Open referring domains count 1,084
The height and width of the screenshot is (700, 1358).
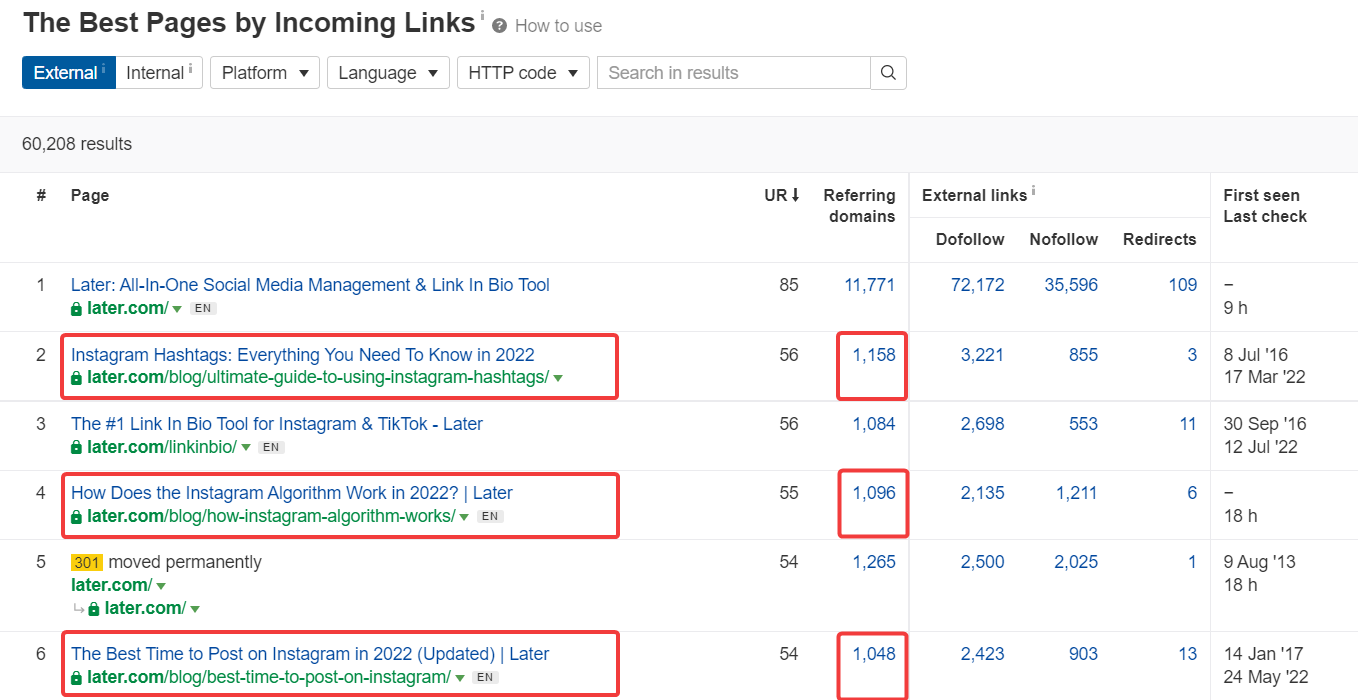874,424
